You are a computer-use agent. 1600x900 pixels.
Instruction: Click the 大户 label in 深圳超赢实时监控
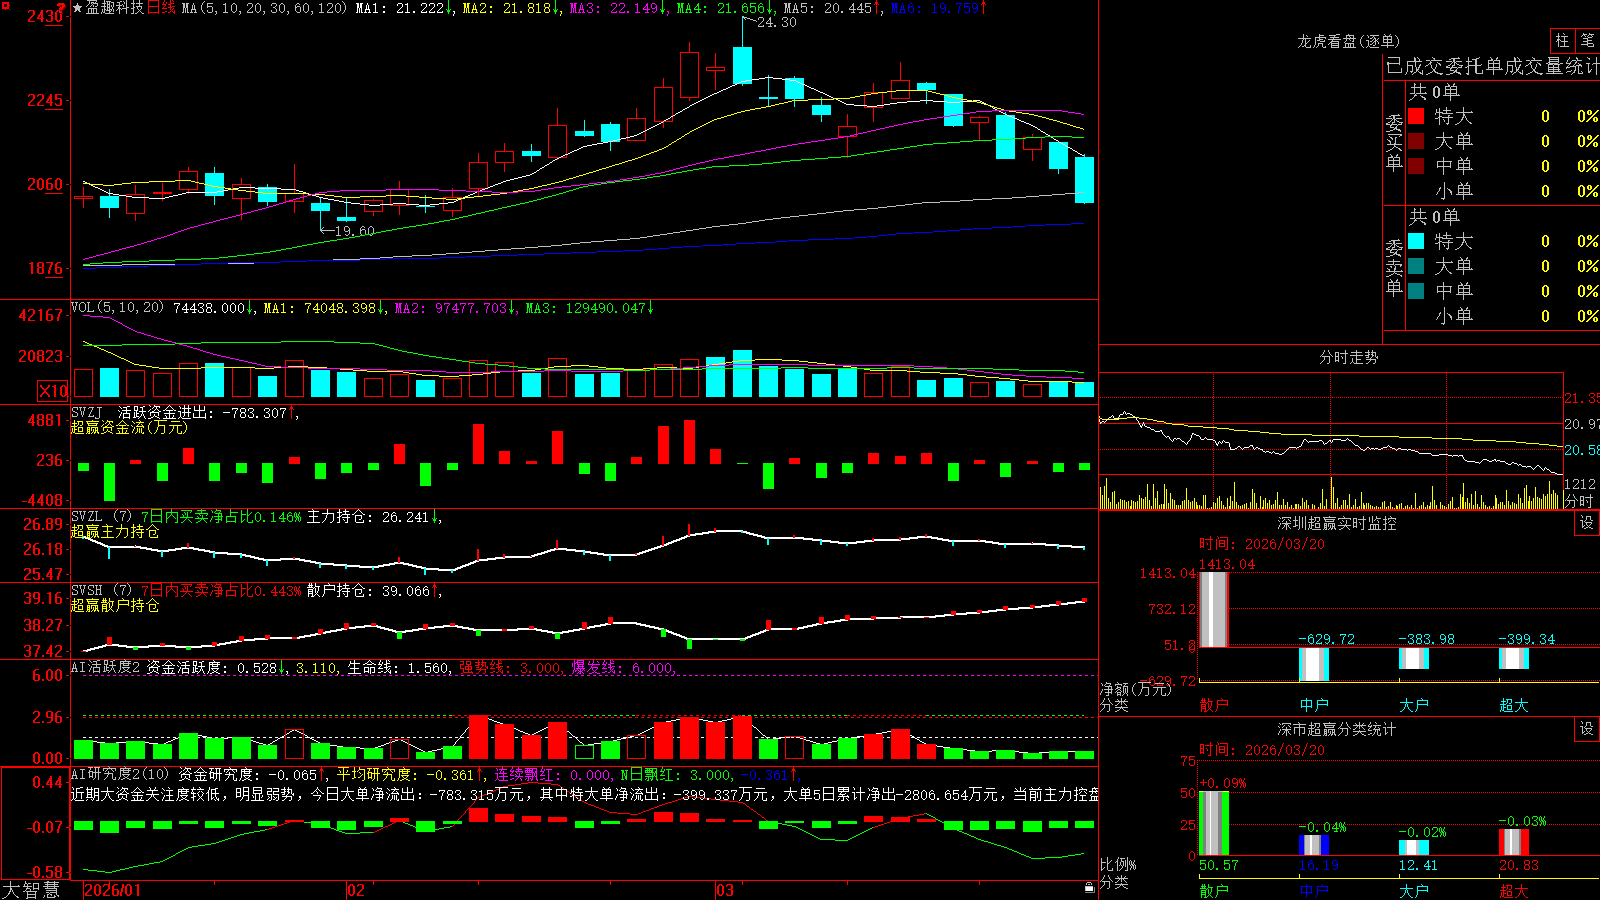[x=1414, y=705]
